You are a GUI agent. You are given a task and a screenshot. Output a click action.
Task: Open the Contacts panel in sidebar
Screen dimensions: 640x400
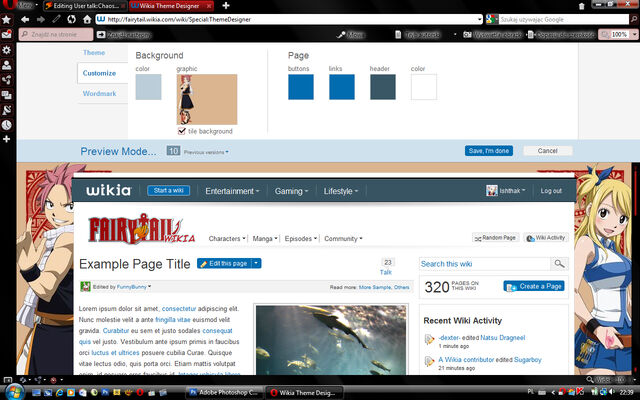[x=7, y=65]
